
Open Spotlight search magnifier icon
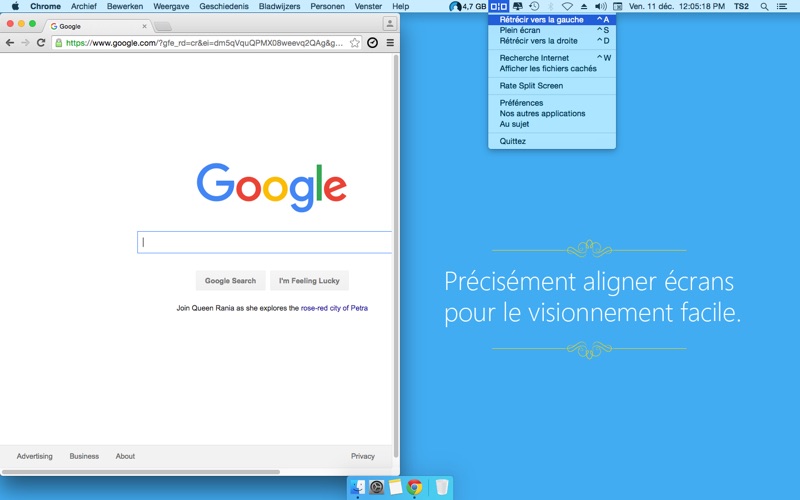point(764,6)
